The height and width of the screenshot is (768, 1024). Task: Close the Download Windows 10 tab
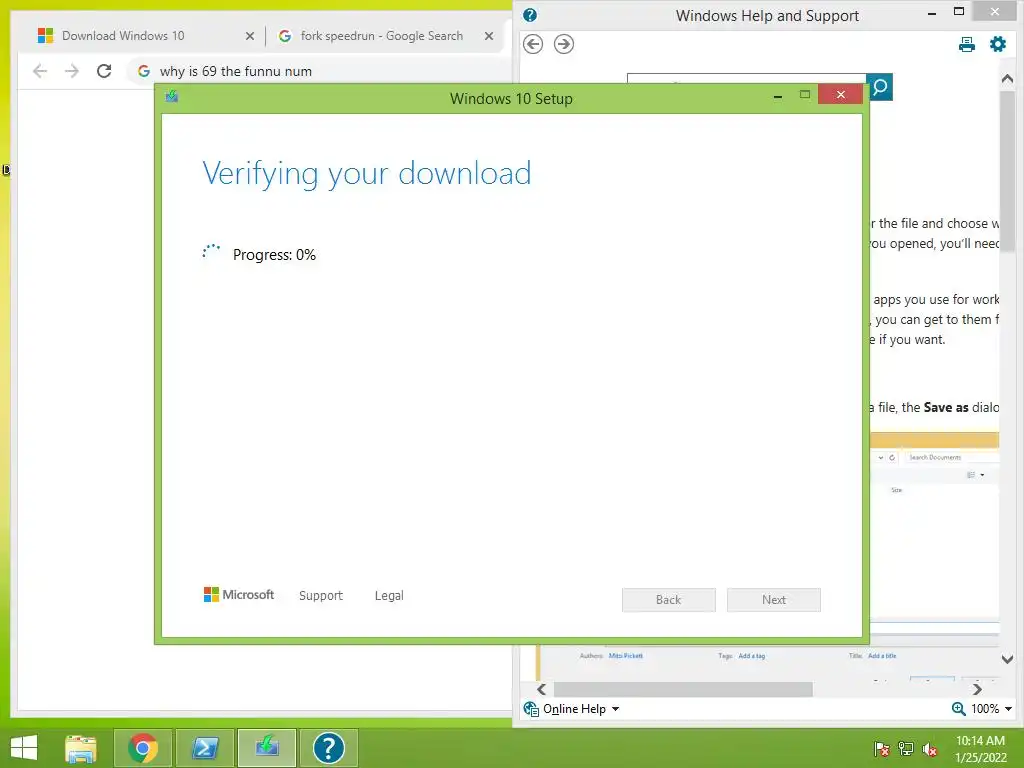tap(249, 36)
